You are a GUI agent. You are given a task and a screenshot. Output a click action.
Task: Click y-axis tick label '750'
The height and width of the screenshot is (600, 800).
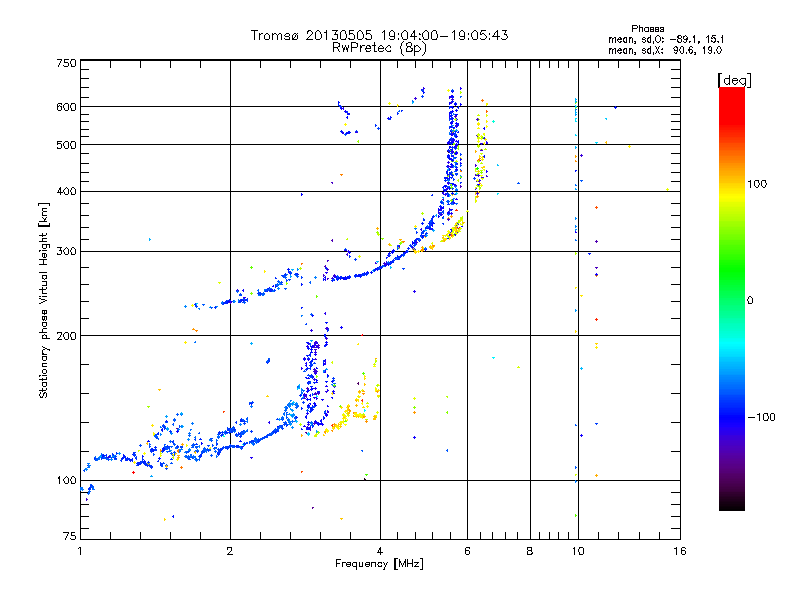66,63
